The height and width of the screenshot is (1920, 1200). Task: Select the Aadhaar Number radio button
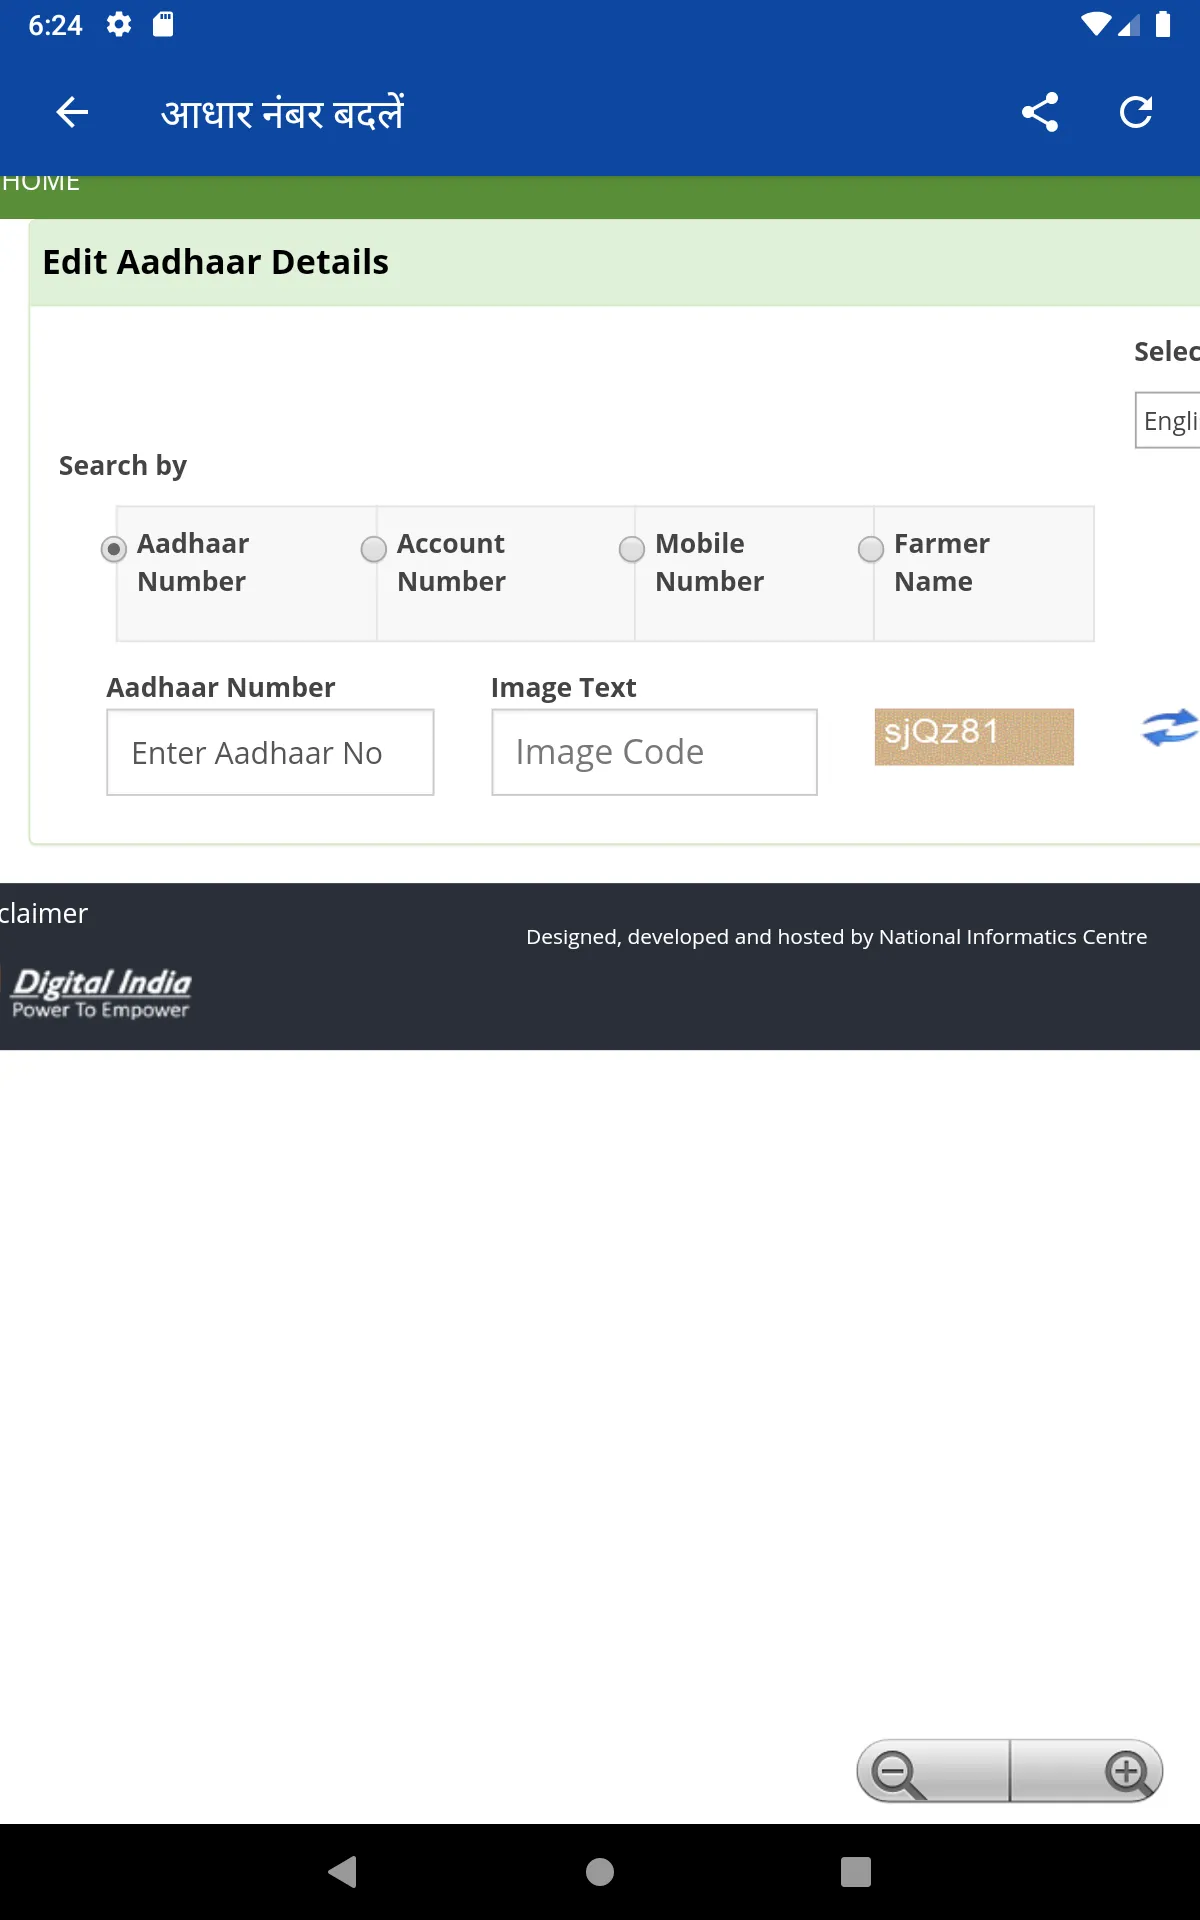[114, 549]
